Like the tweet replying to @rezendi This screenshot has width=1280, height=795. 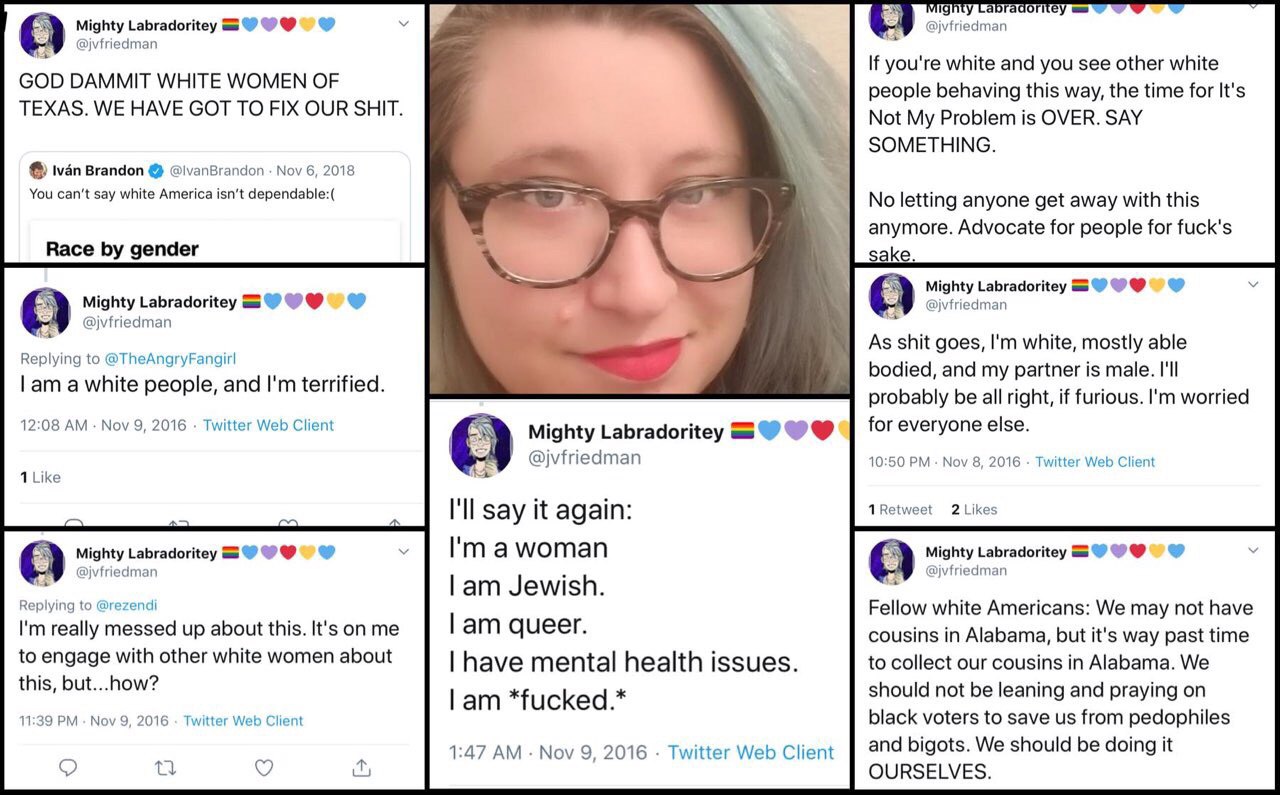[264, 767]
